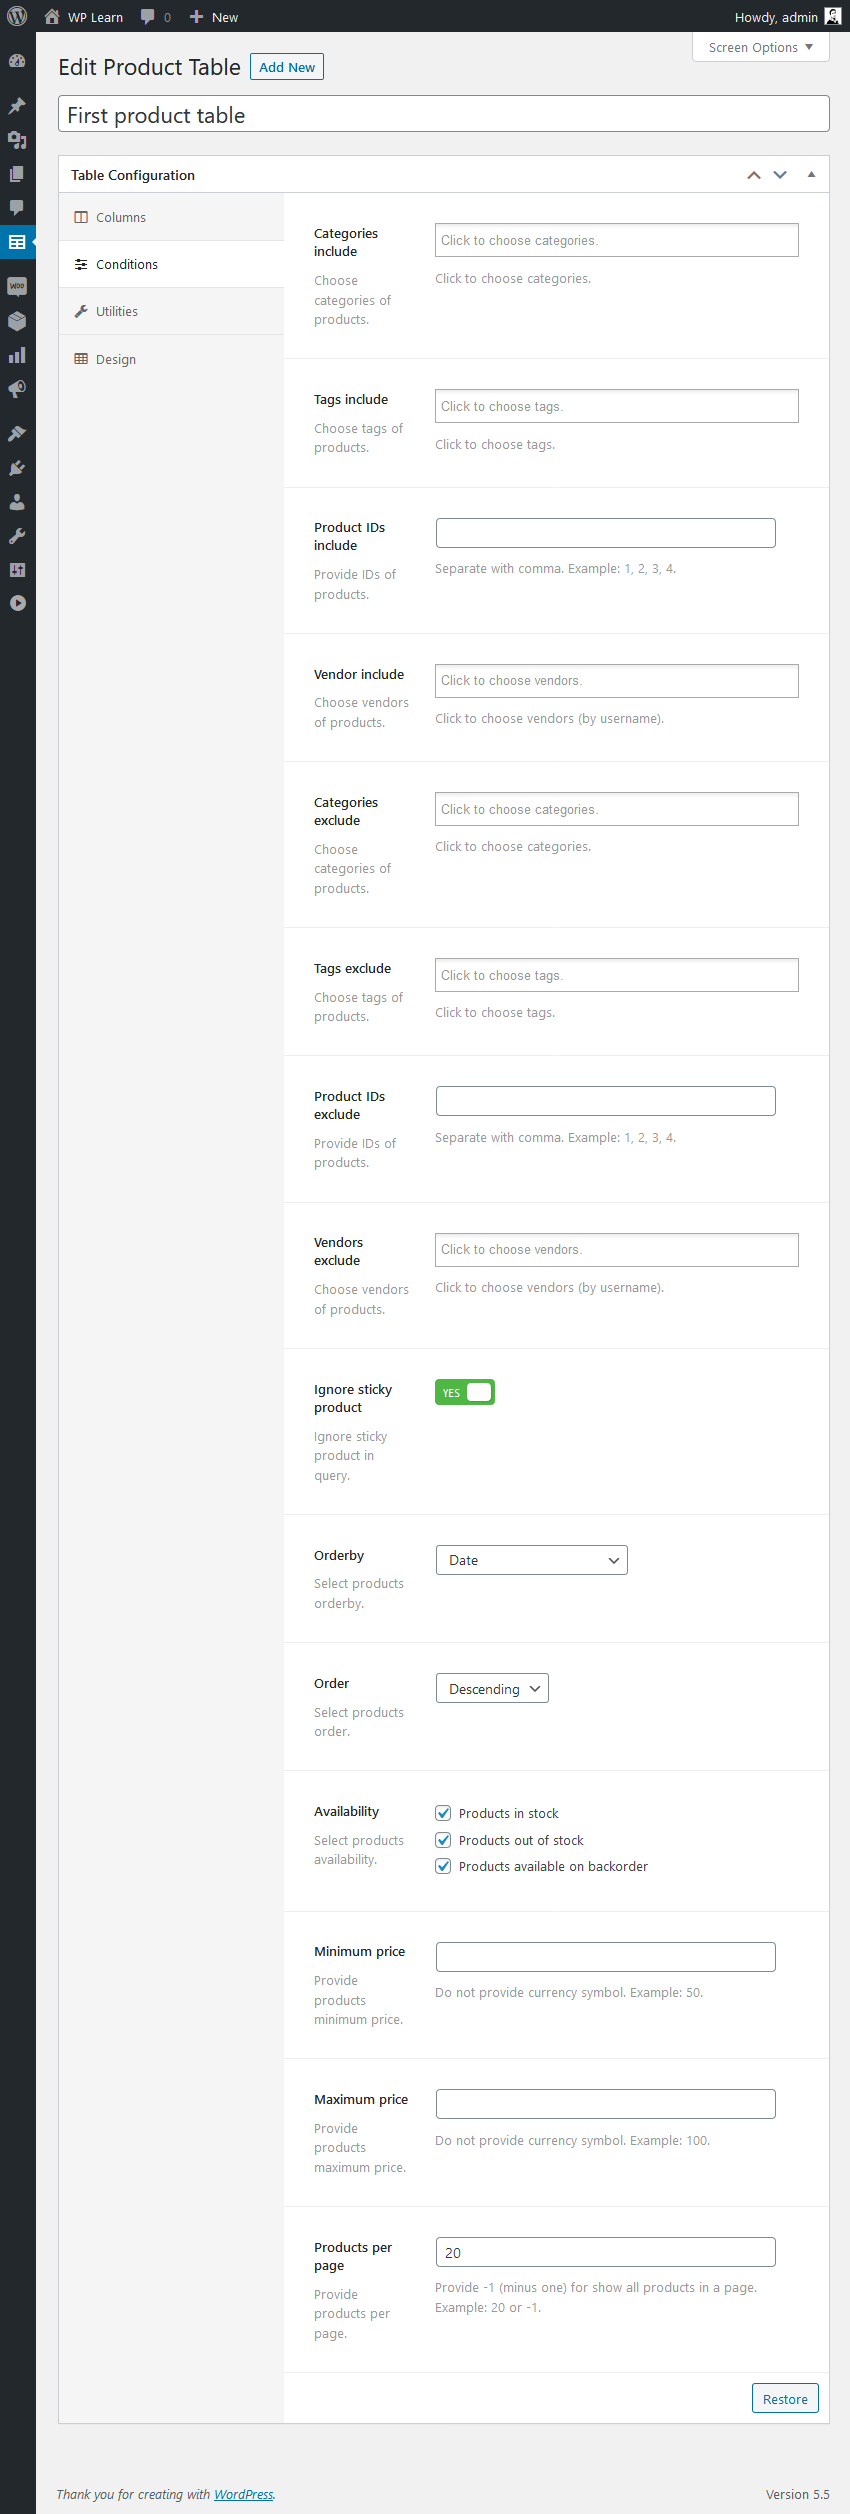The height and width of the screenshot is (2514, 850).
Task: Open Analytics bar chart icon
Action: [17, 355]
